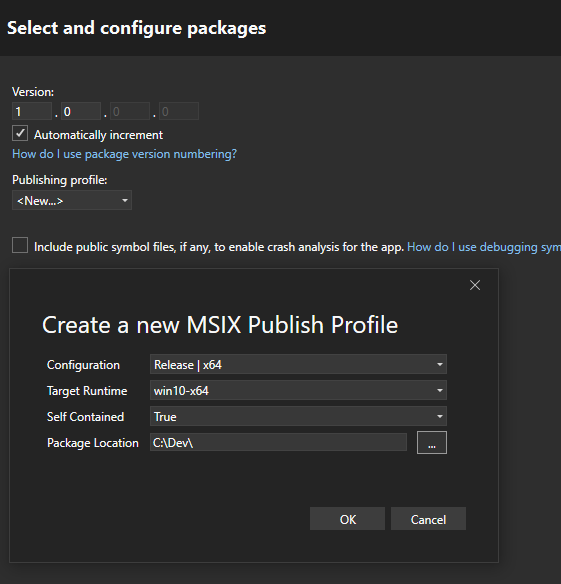Click the minor version field containing 0
The image size is (561, 584).
(81, 111)
